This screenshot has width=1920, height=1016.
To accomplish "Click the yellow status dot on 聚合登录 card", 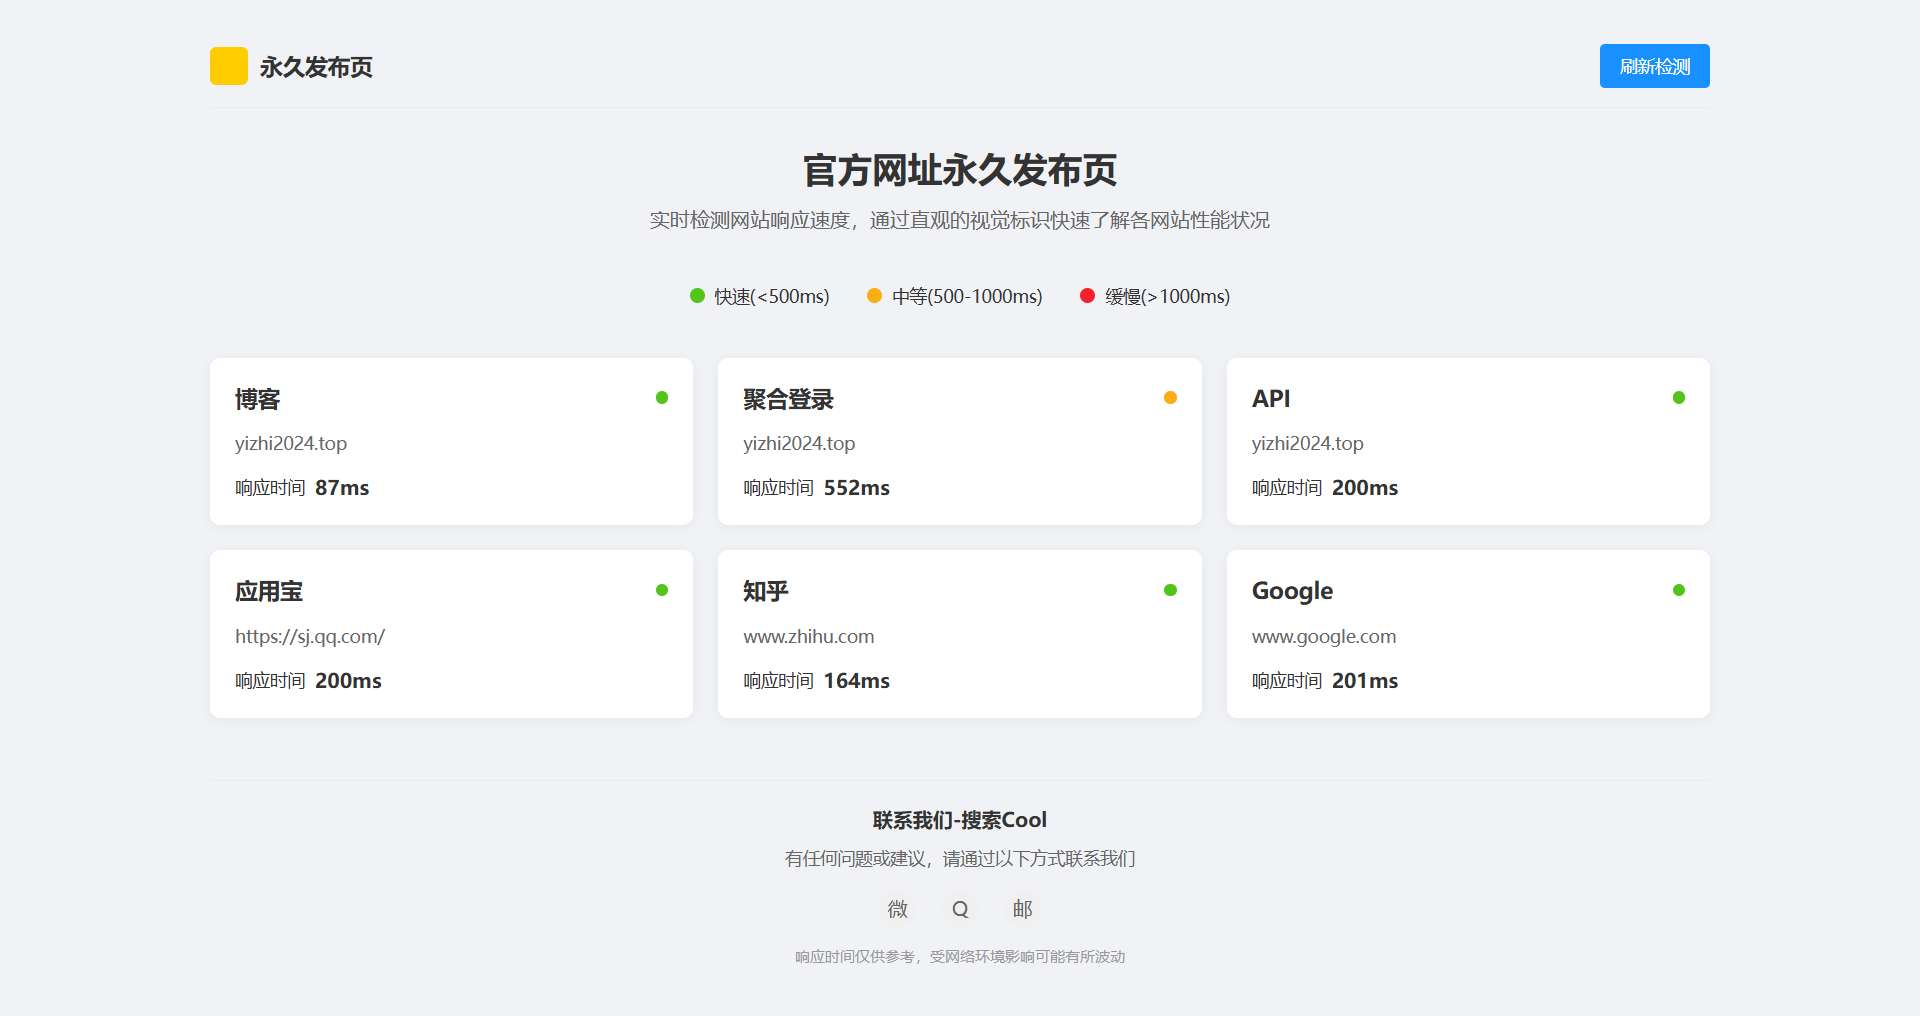I will pos(1169,397).
